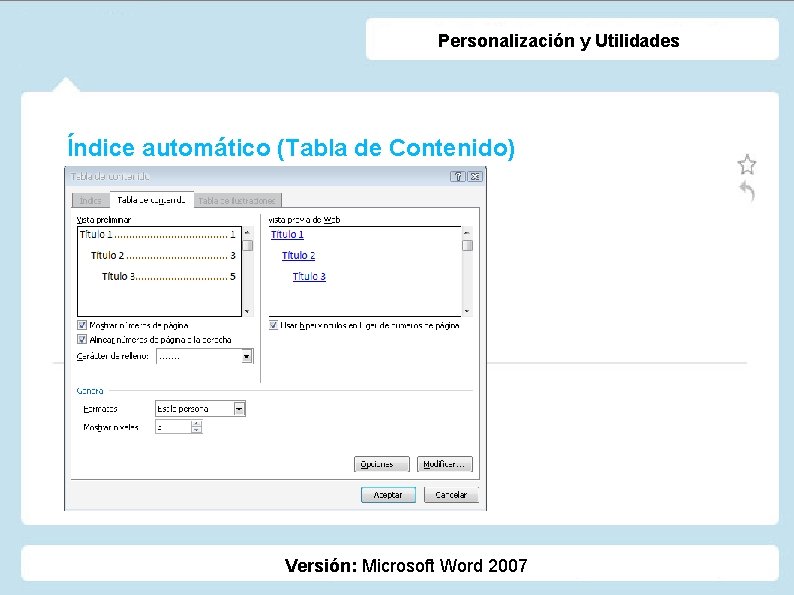Decrease Mostrar niveles with down spinner

196,430
